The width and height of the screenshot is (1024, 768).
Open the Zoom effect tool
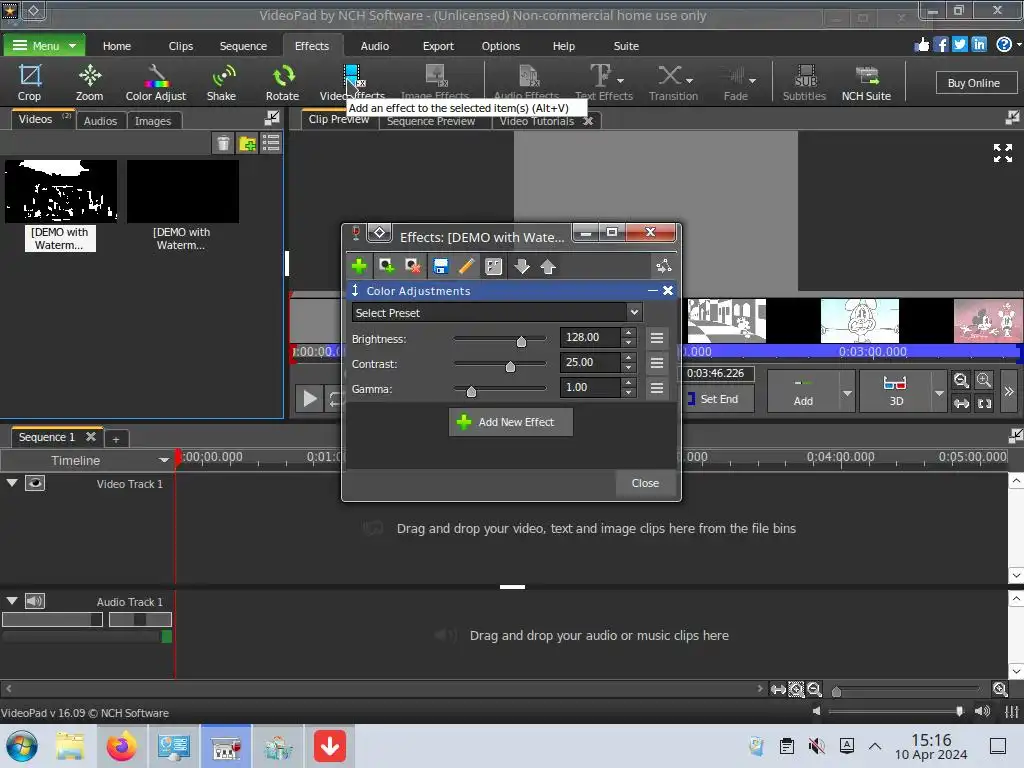click(89, 83)
